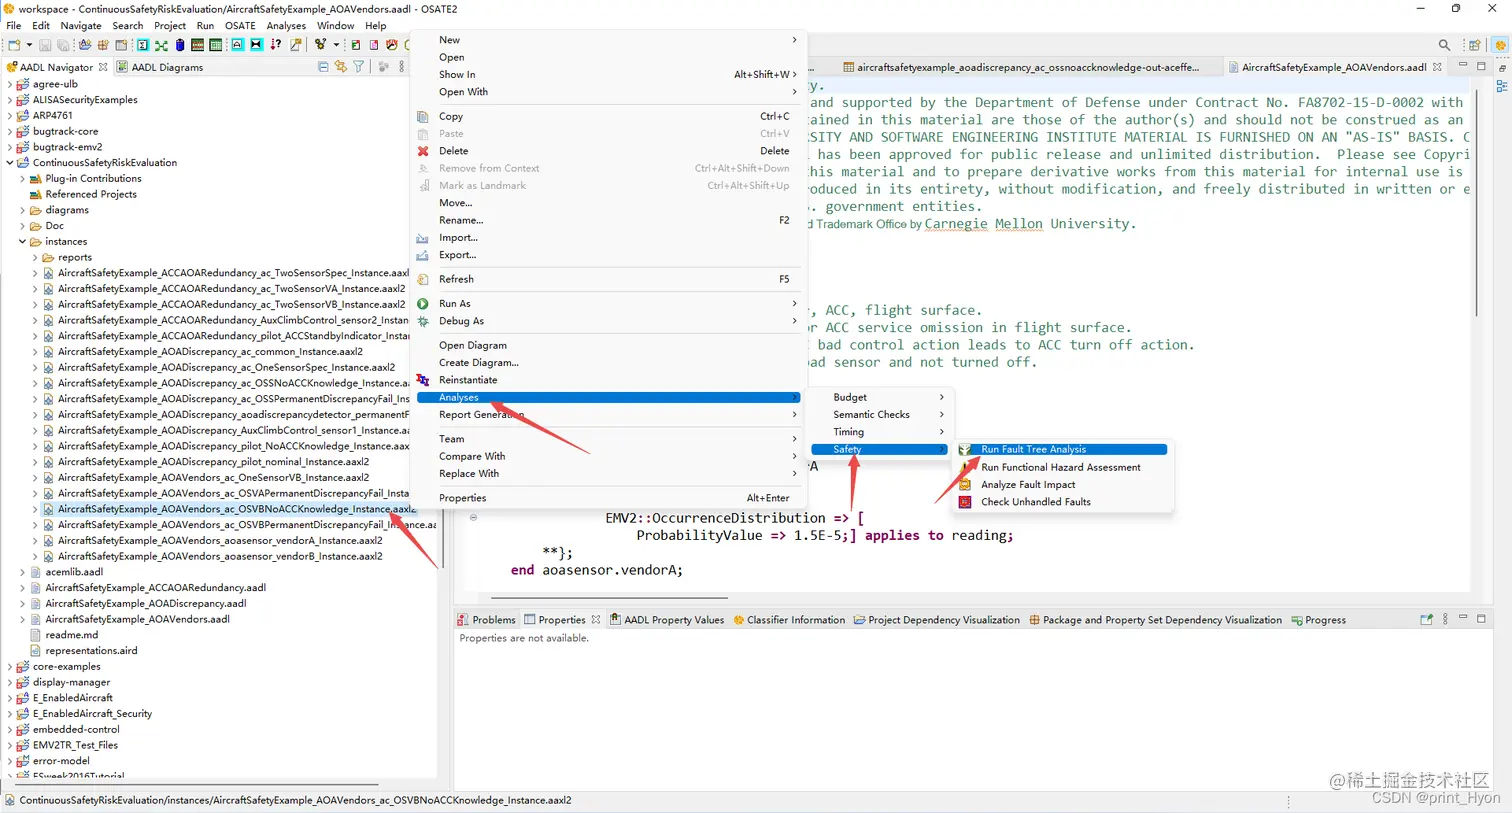Click the green connected-nodes toolbar icon
The image size is (1512, 813).
click(x=161, y=45)
